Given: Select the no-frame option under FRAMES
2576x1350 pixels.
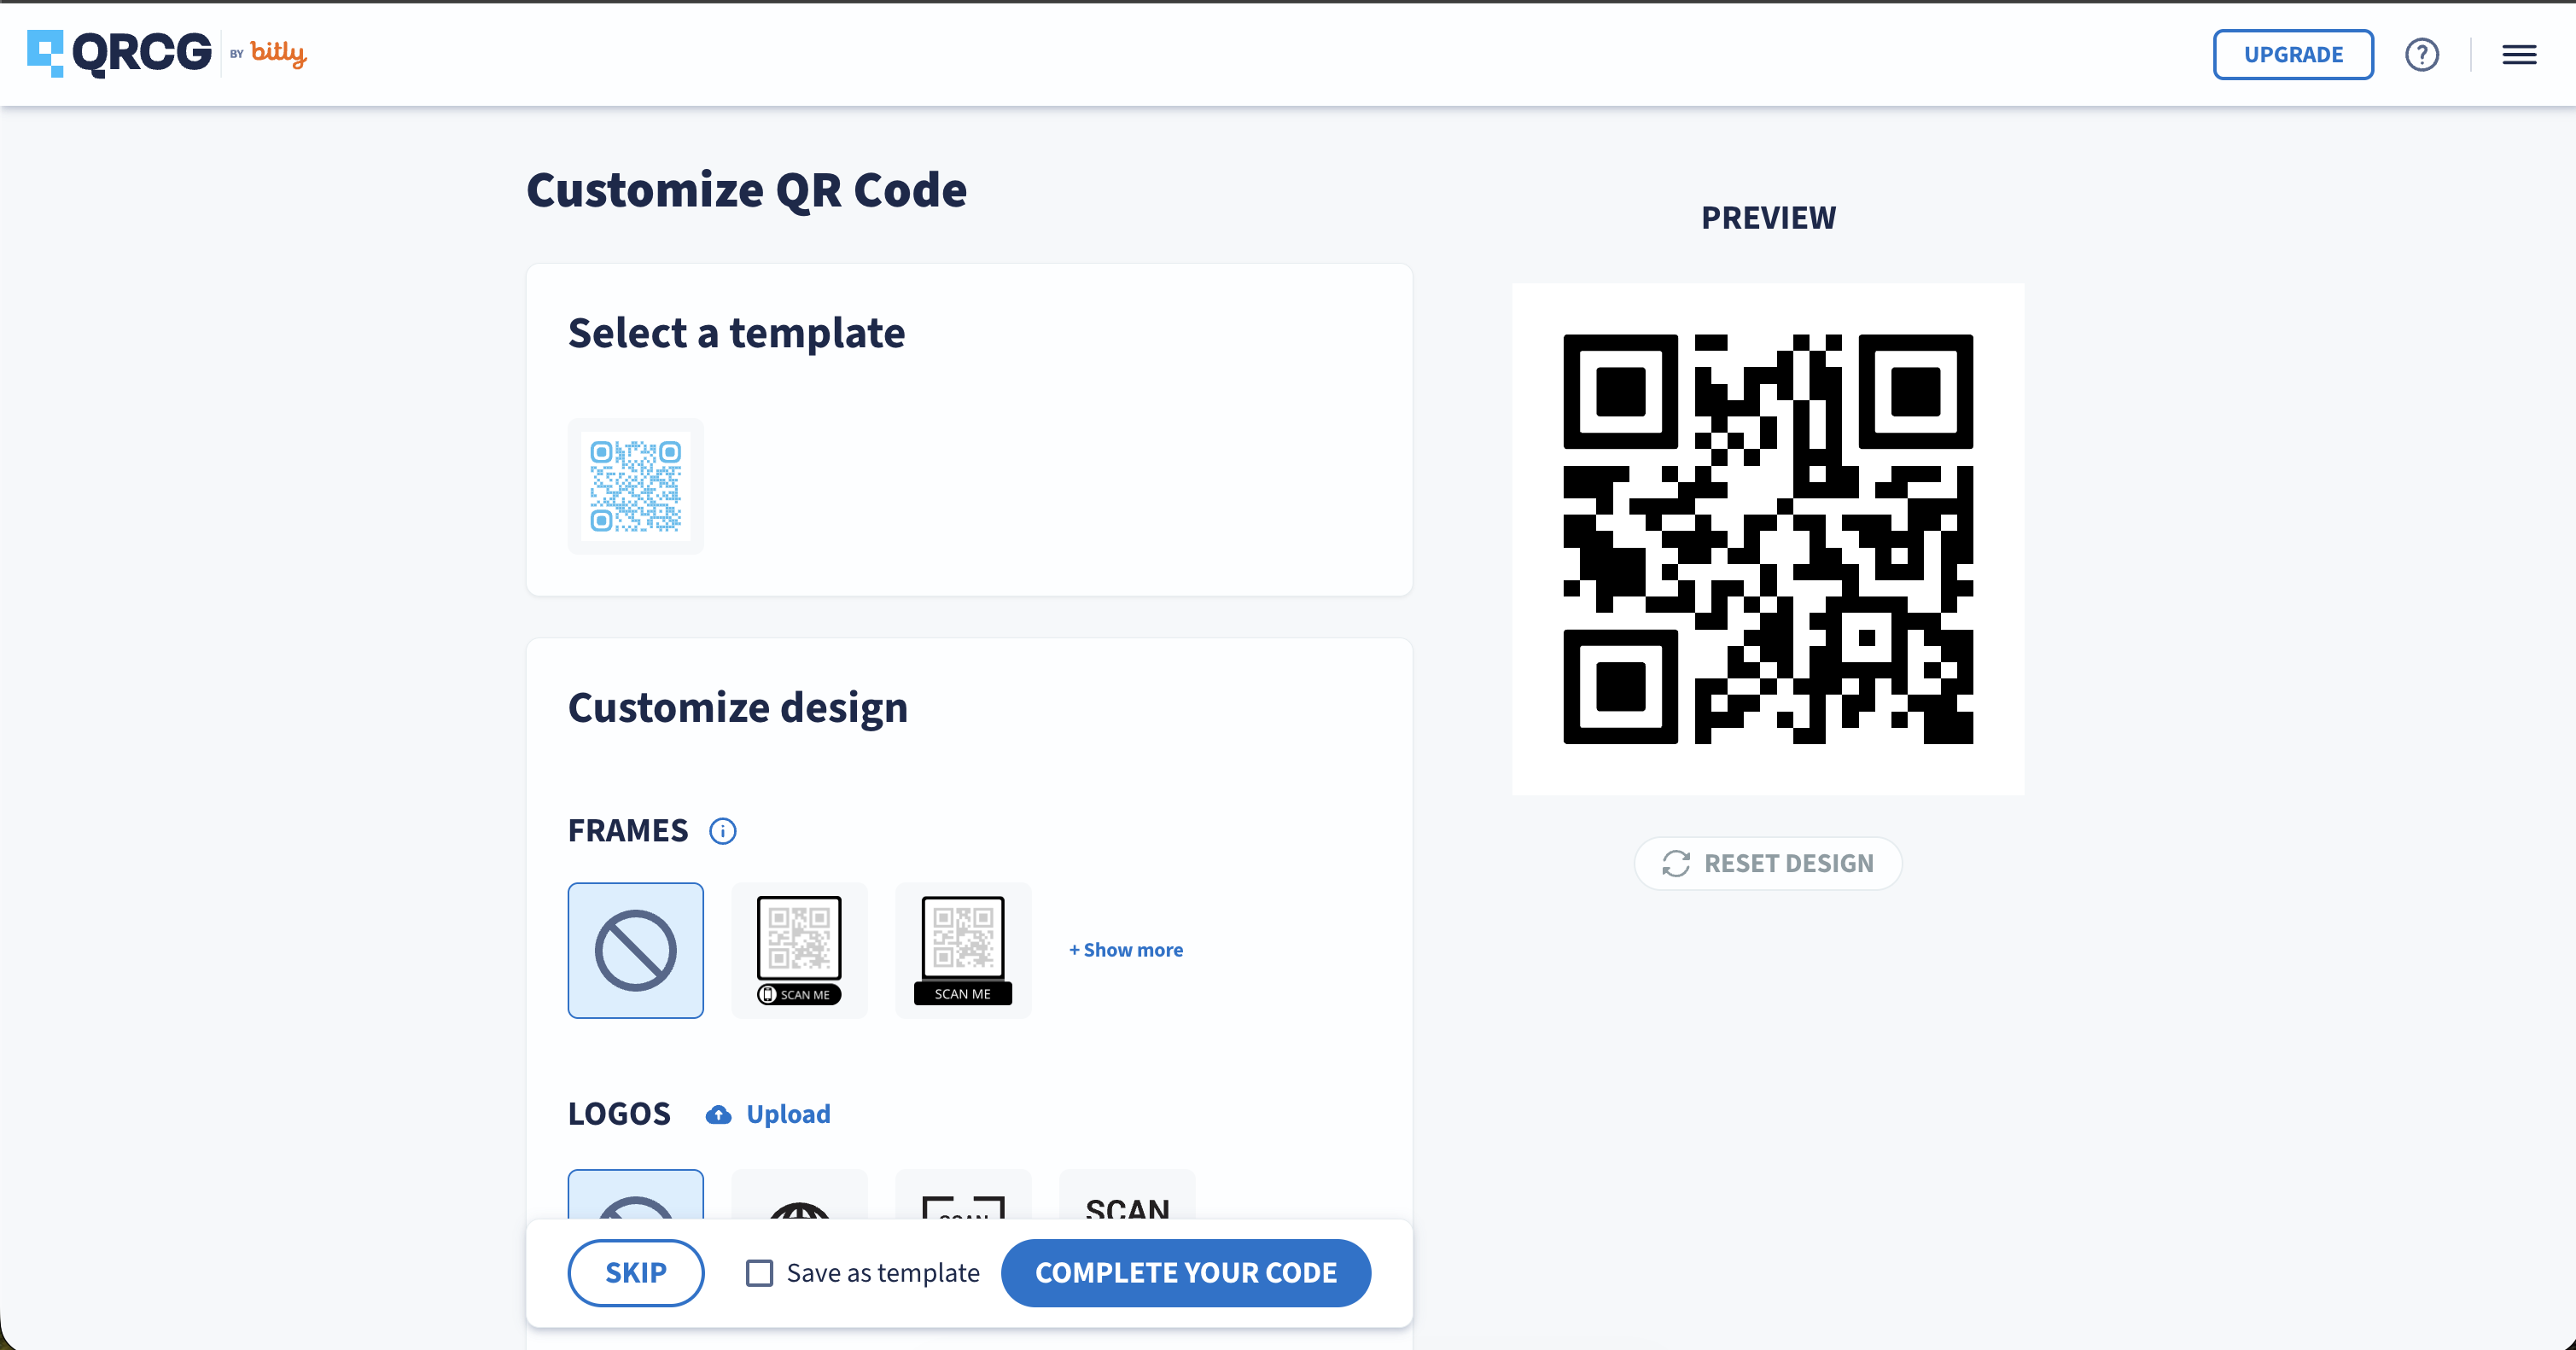Looking at the screenshot, I should coord(636,950).
